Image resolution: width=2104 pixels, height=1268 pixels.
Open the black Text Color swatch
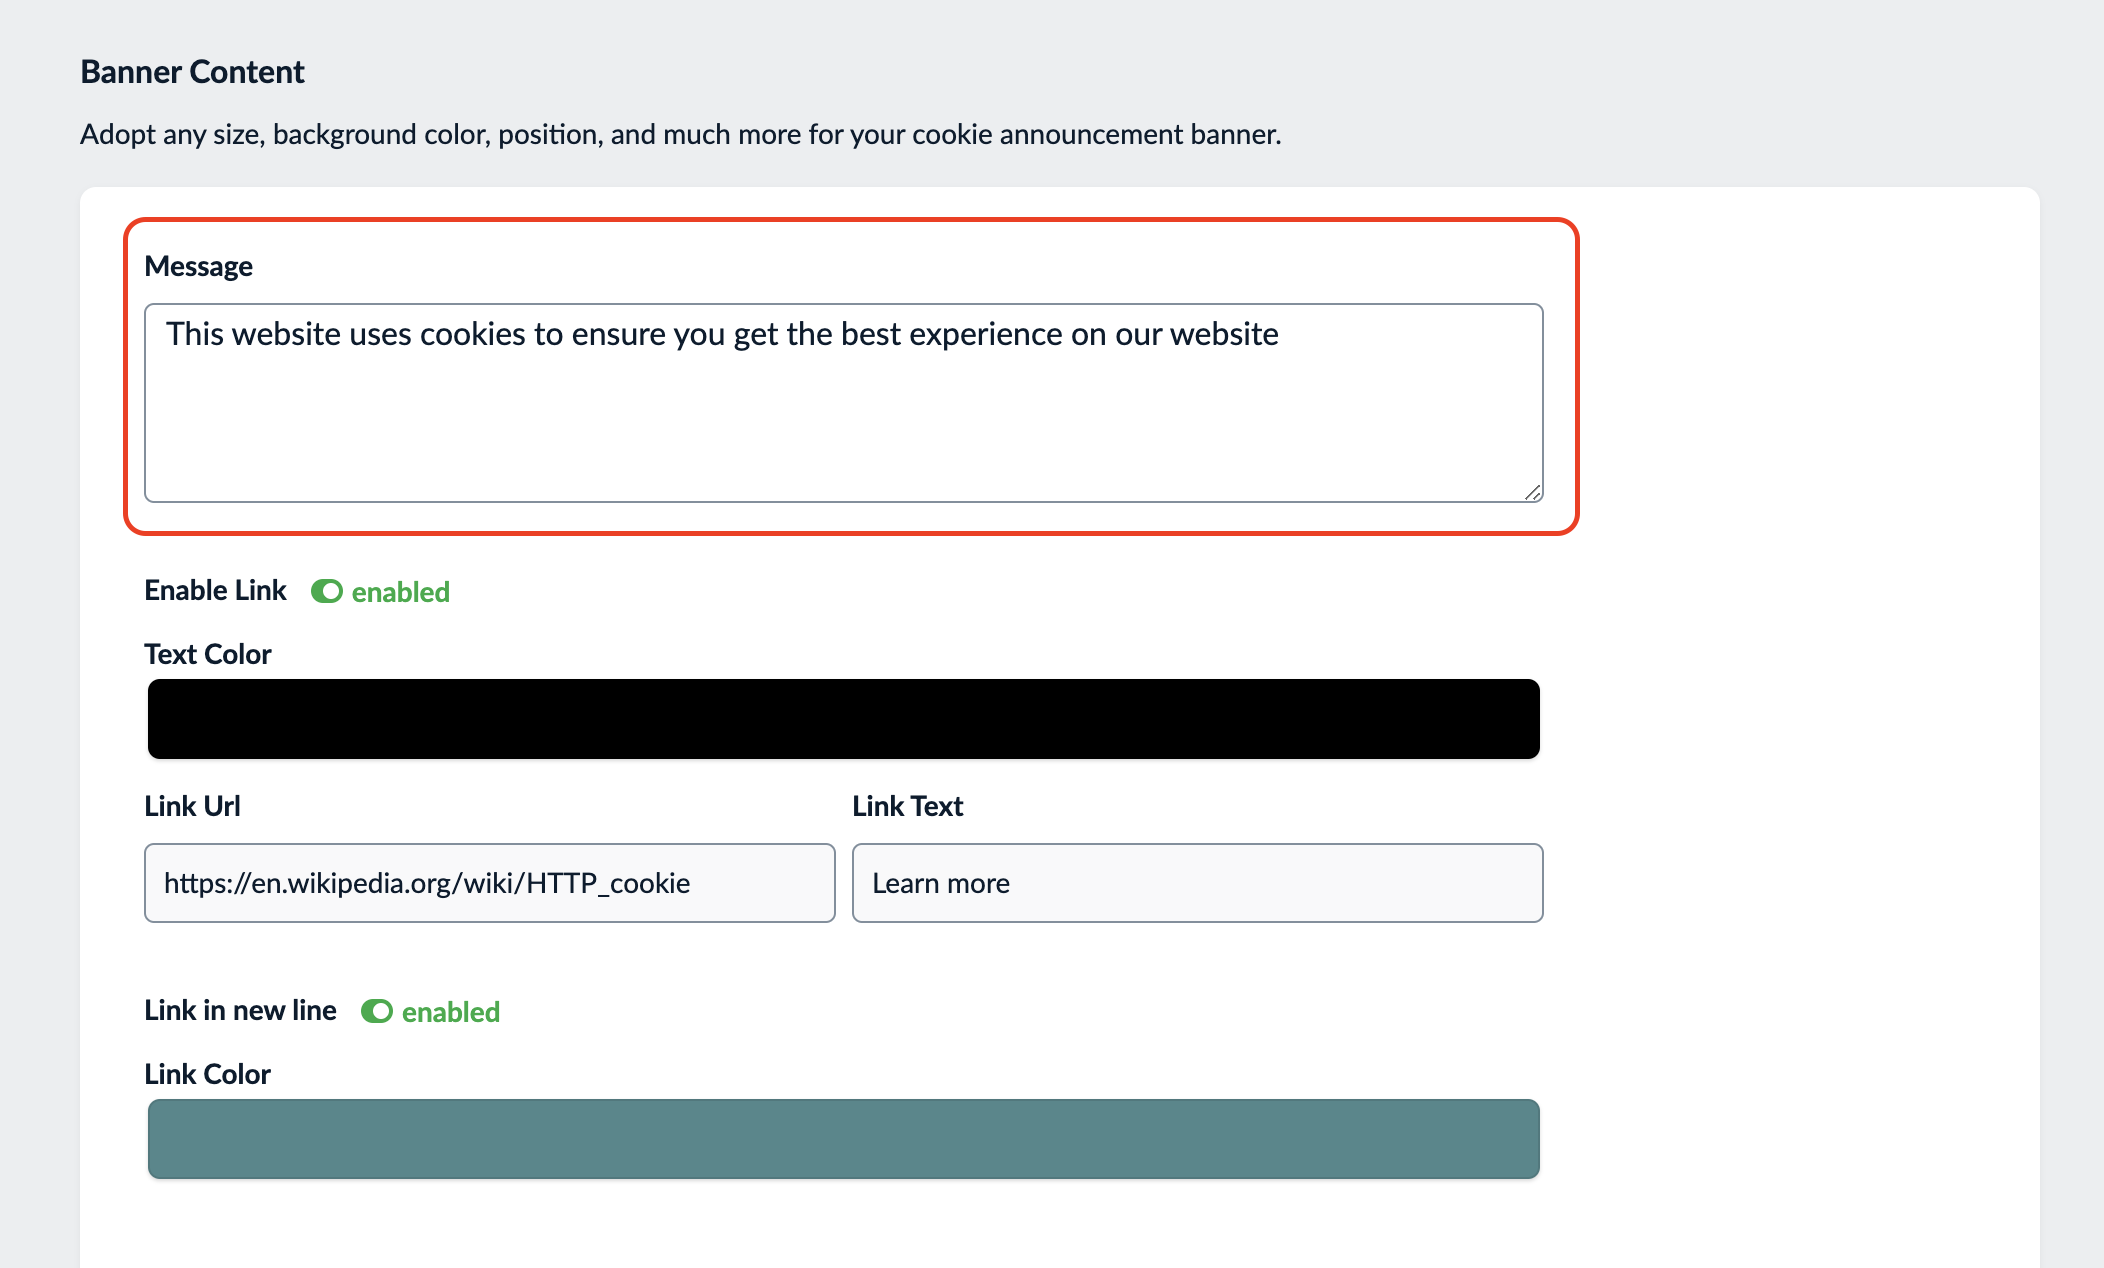click(843, 719)
